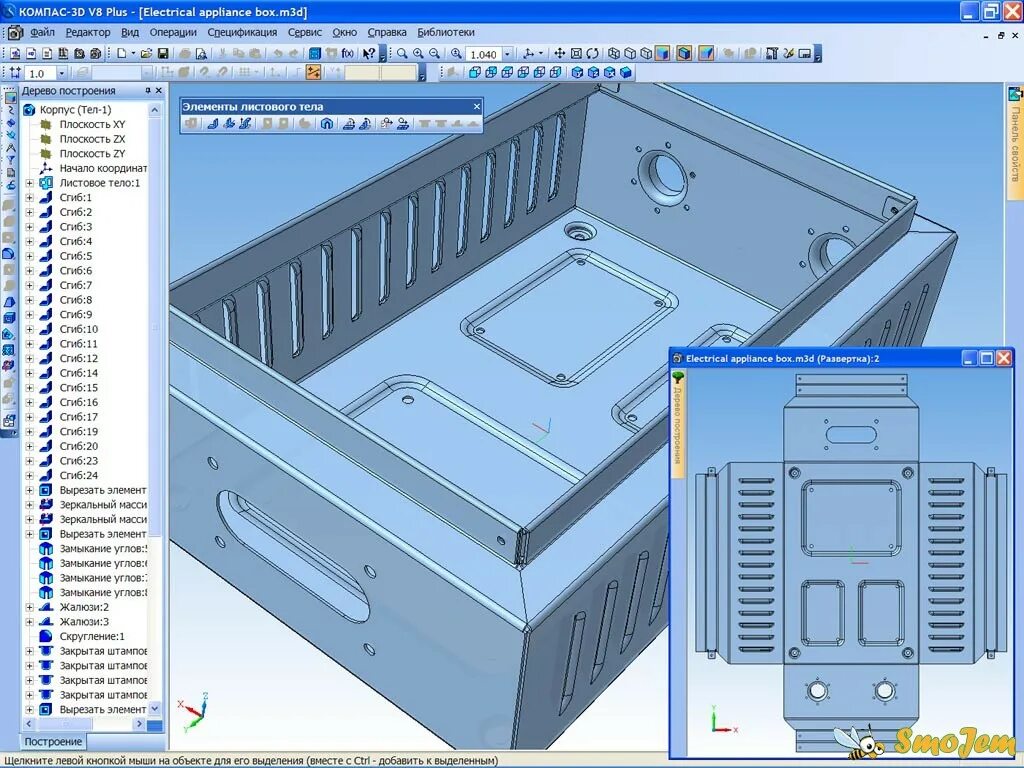Open the 1.0 step value dropdown
Screen dimensions: 1024x768
click(62, 71)
